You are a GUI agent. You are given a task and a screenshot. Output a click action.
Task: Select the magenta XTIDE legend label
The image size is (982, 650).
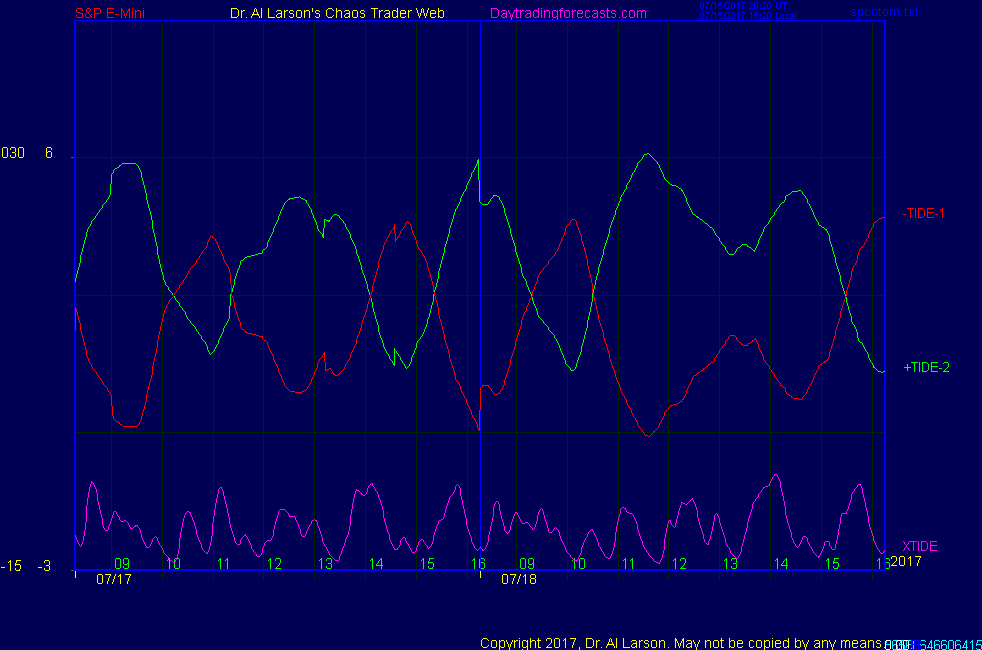(920, 546)
